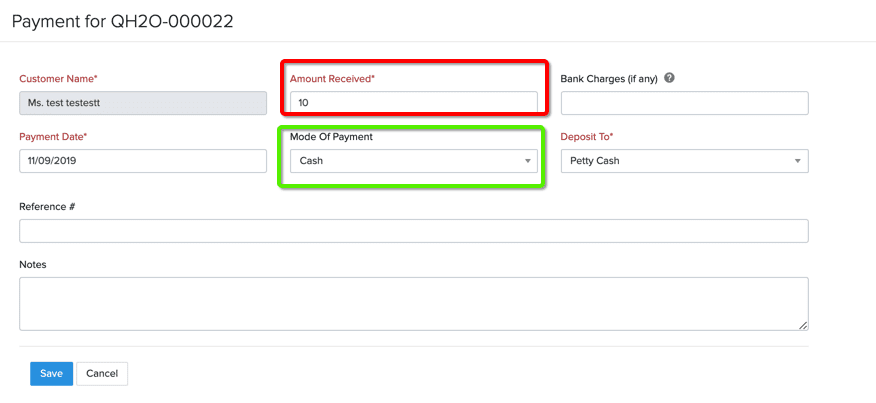Click the Notes textarea resize handle corner

803,325
